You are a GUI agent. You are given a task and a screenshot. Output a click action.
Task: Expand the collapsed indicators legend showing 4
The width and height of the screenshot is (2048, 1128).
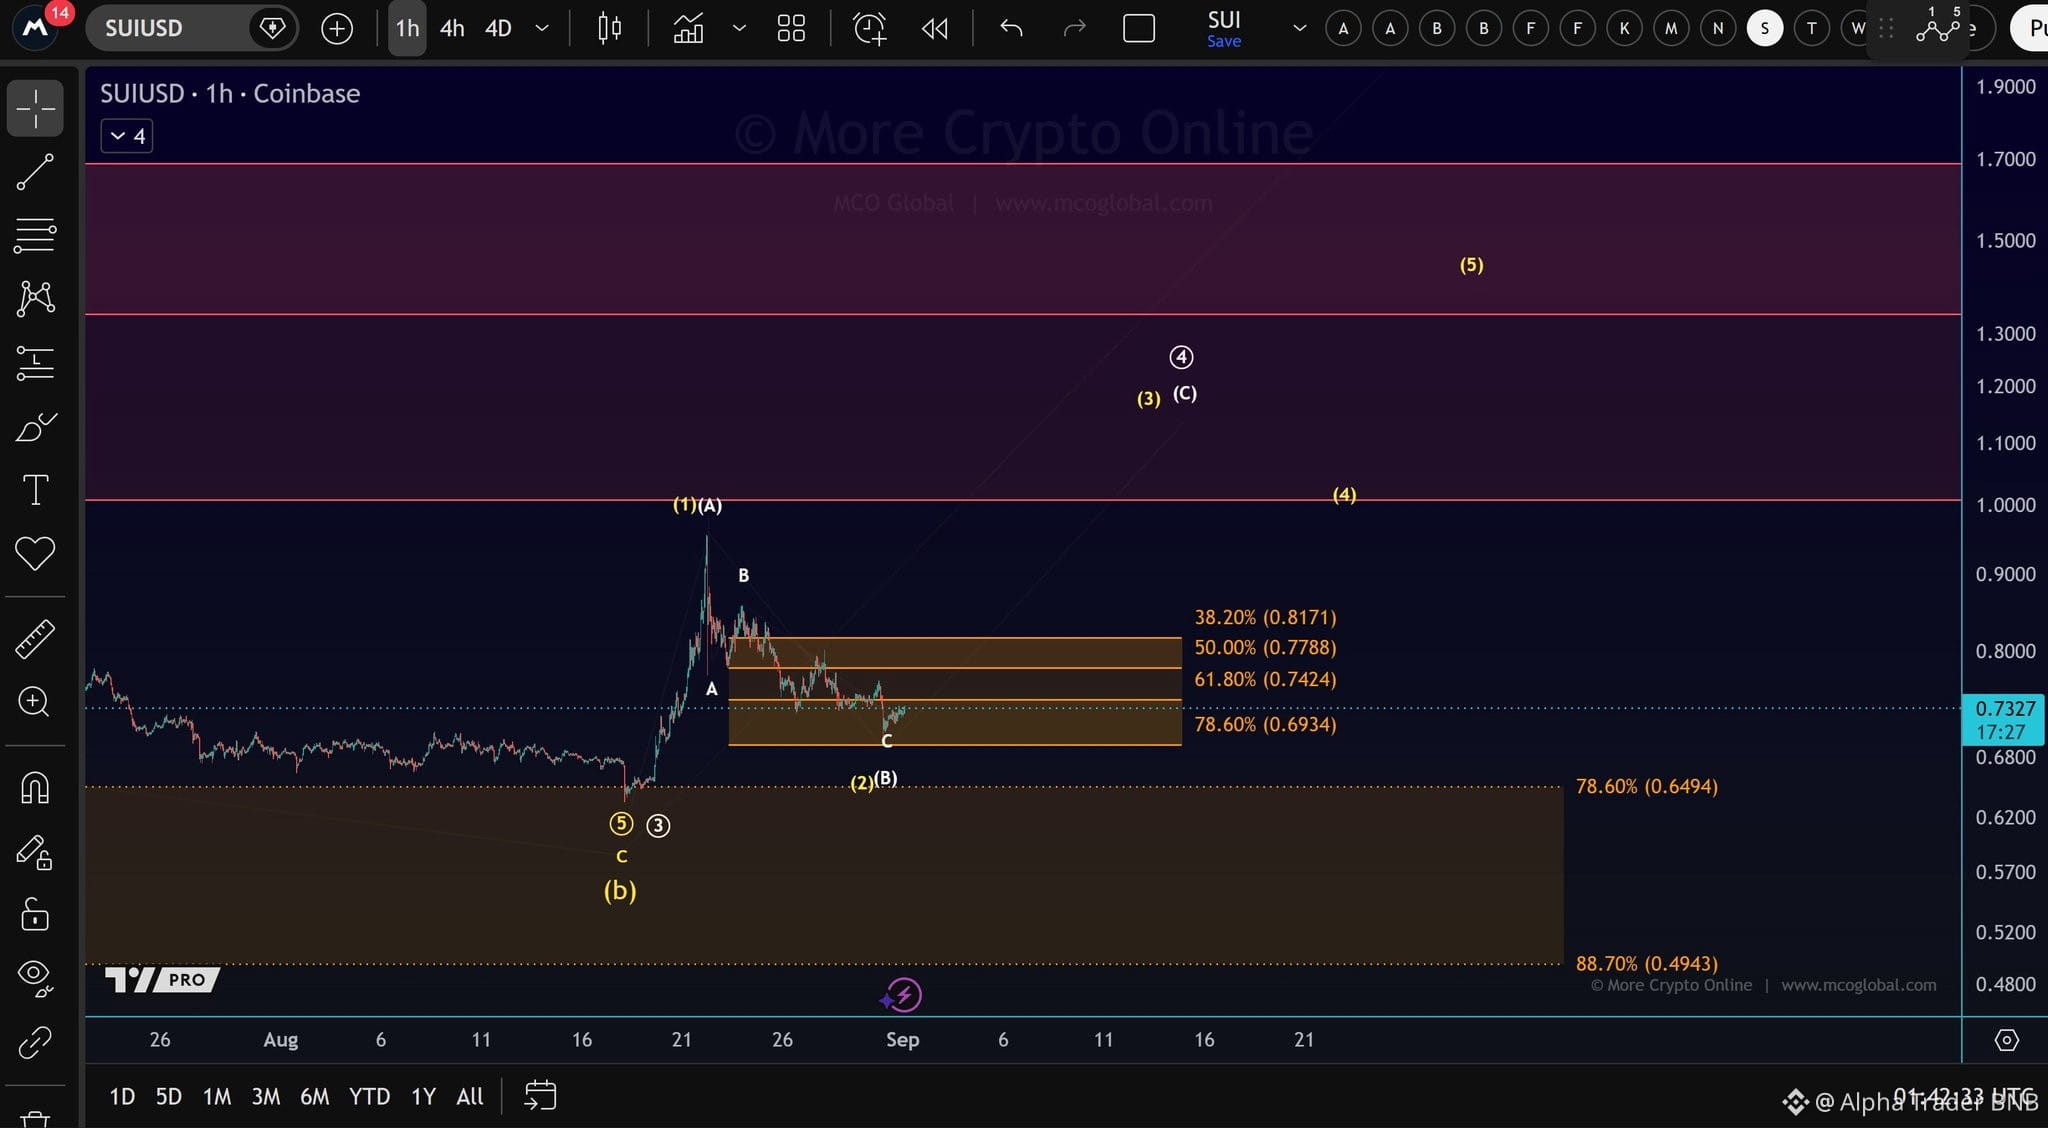pos(127,136)
